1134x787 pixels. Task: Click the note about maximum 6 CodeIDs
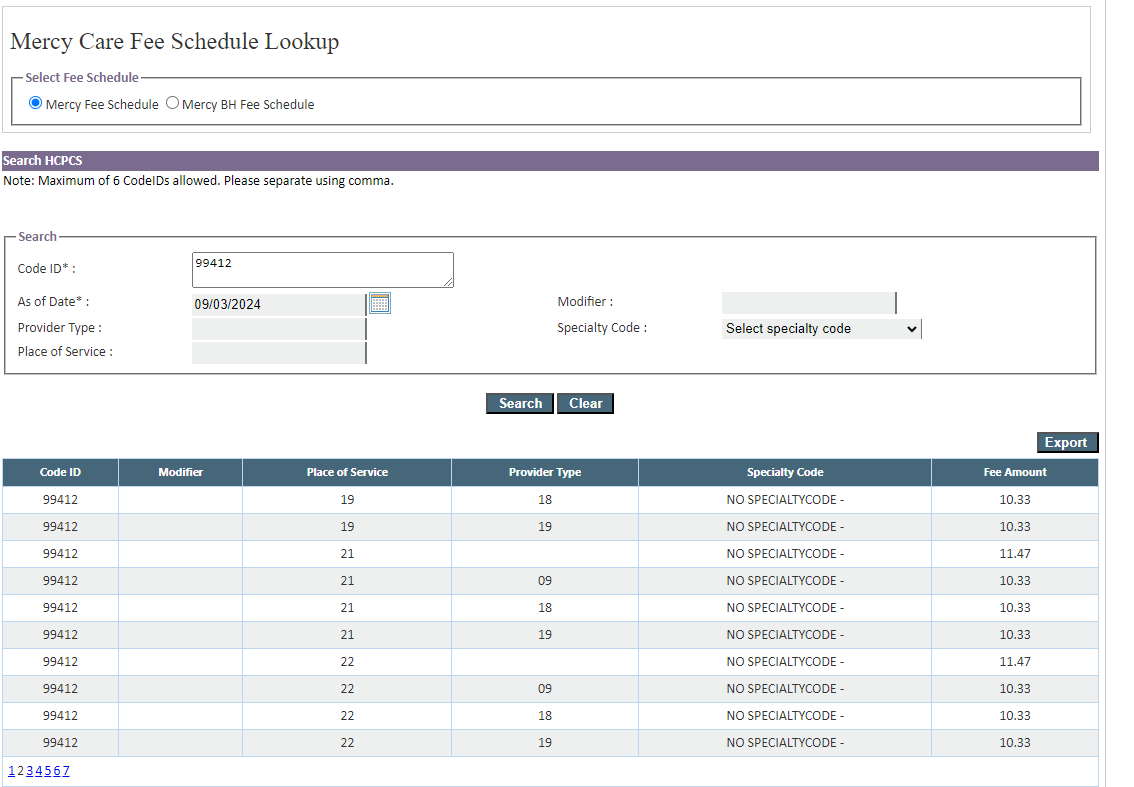tap(198, 181)
